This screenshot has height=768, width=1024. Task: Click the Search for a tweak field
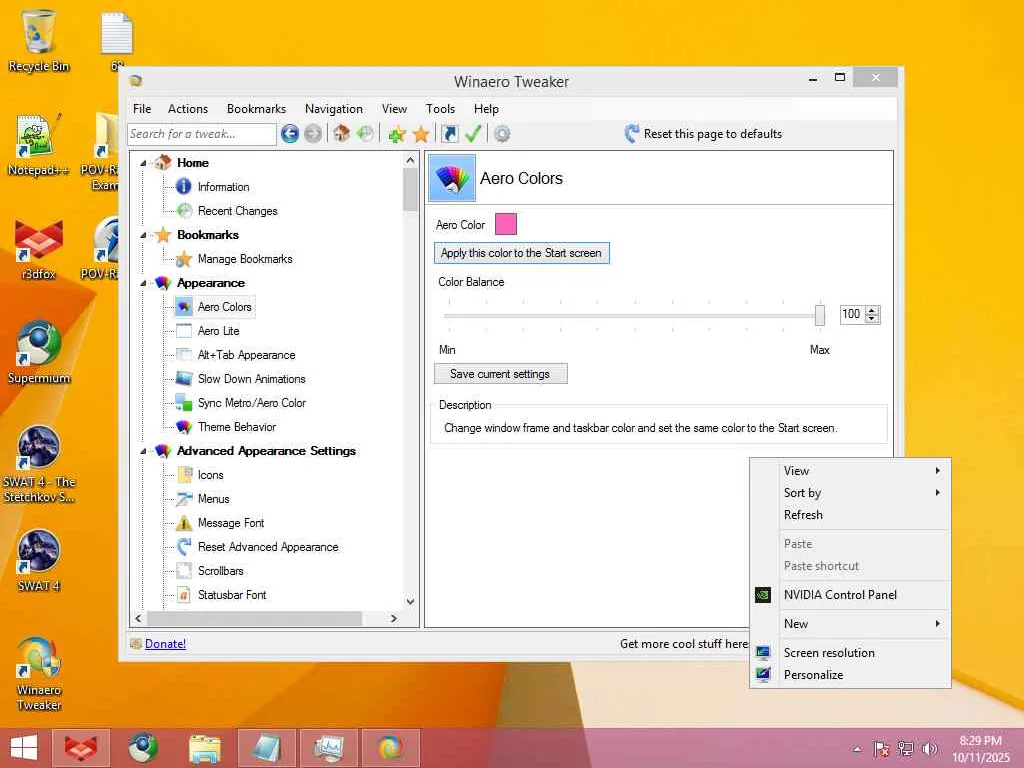[x=202, y=134]
